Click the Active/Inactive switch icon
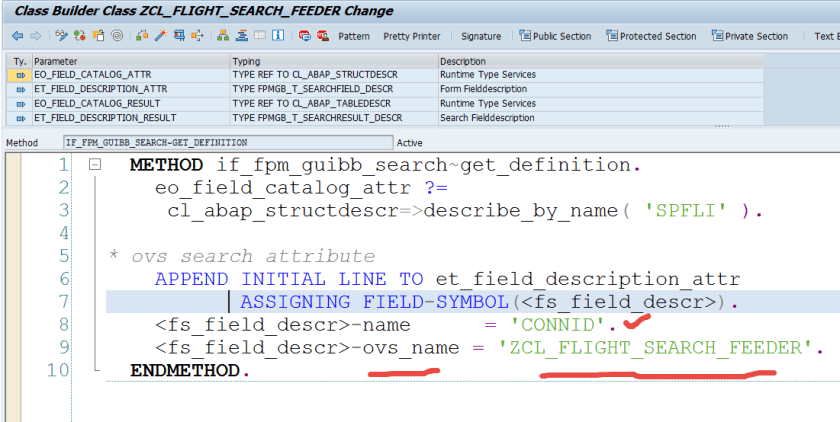Image resolution: width=840 pixels, height=422 pixels. (x=80, y=36)
